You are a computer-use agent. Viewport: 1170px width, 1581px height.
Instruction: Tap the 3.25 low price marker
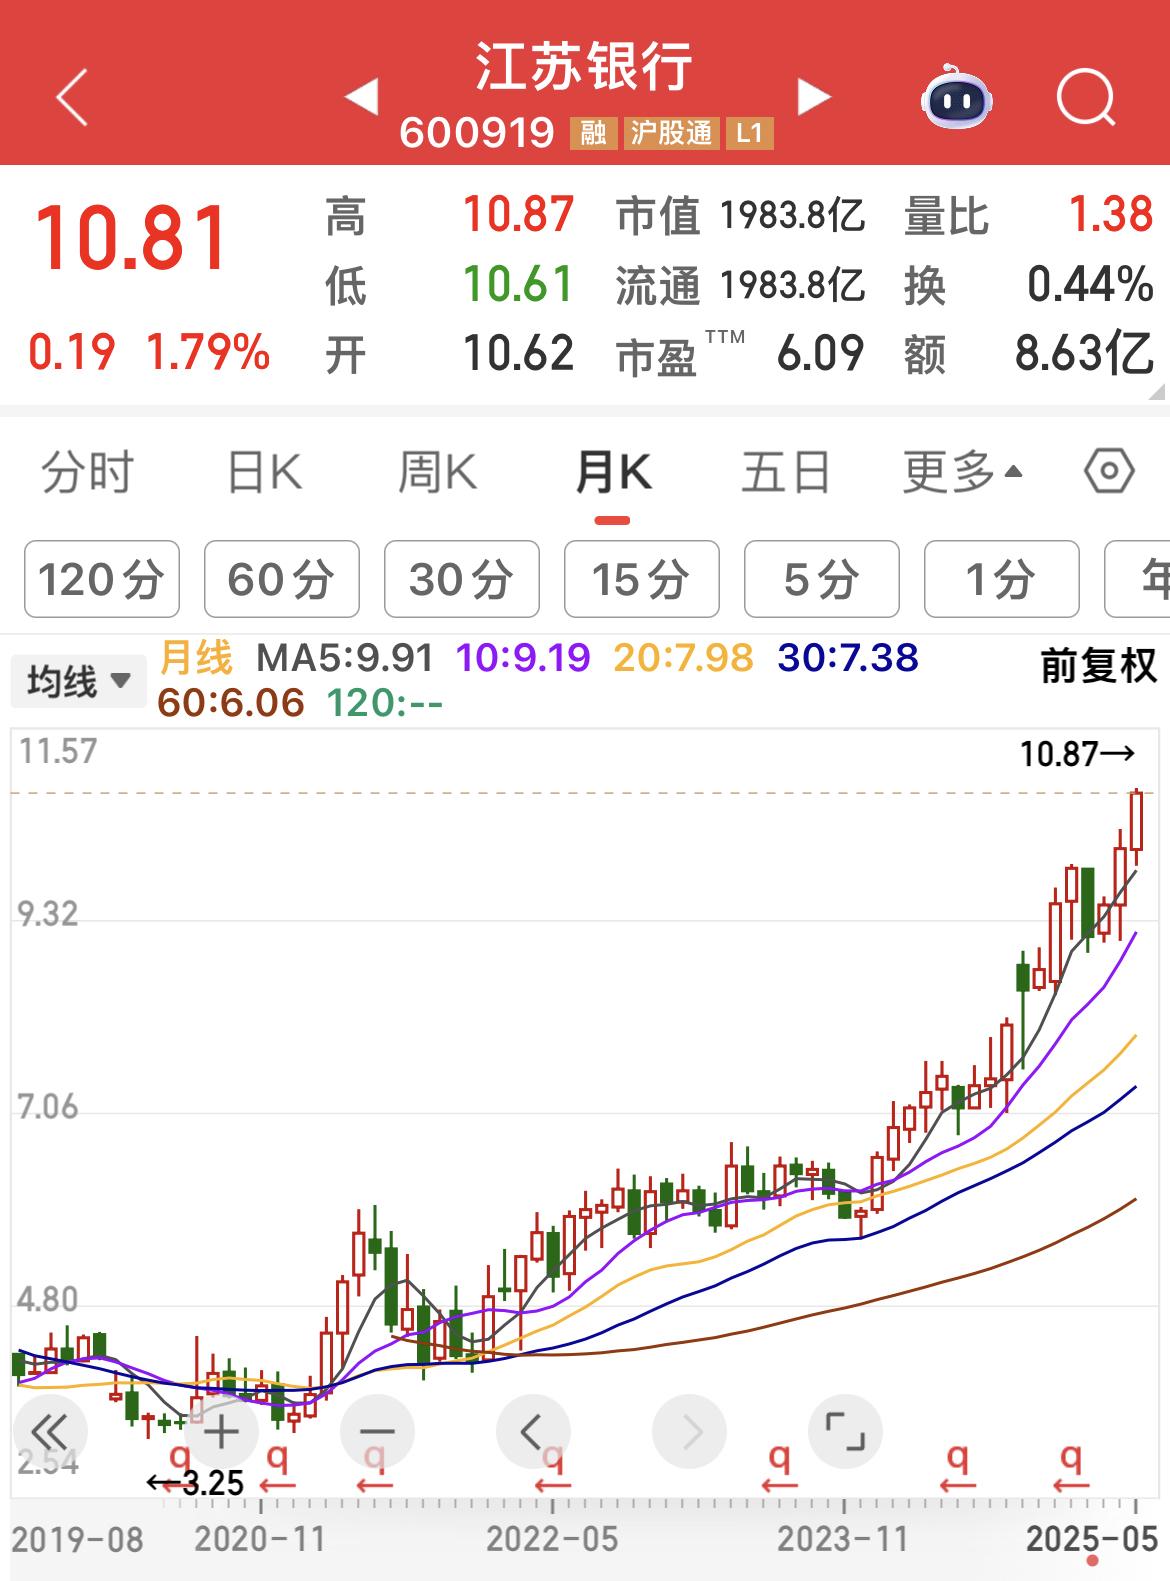pos(195,1483)
